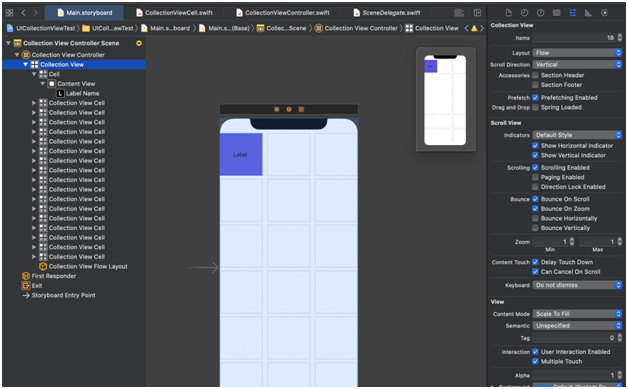Viewport: 628px width, 389px height.
Task: Open Keyboard Do not dismiss dropdown
Action: pos(577,285)
